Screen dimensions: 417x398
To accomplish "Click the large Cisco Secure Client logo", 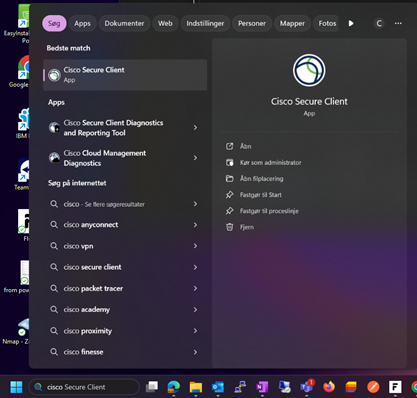I will (309, 70).
